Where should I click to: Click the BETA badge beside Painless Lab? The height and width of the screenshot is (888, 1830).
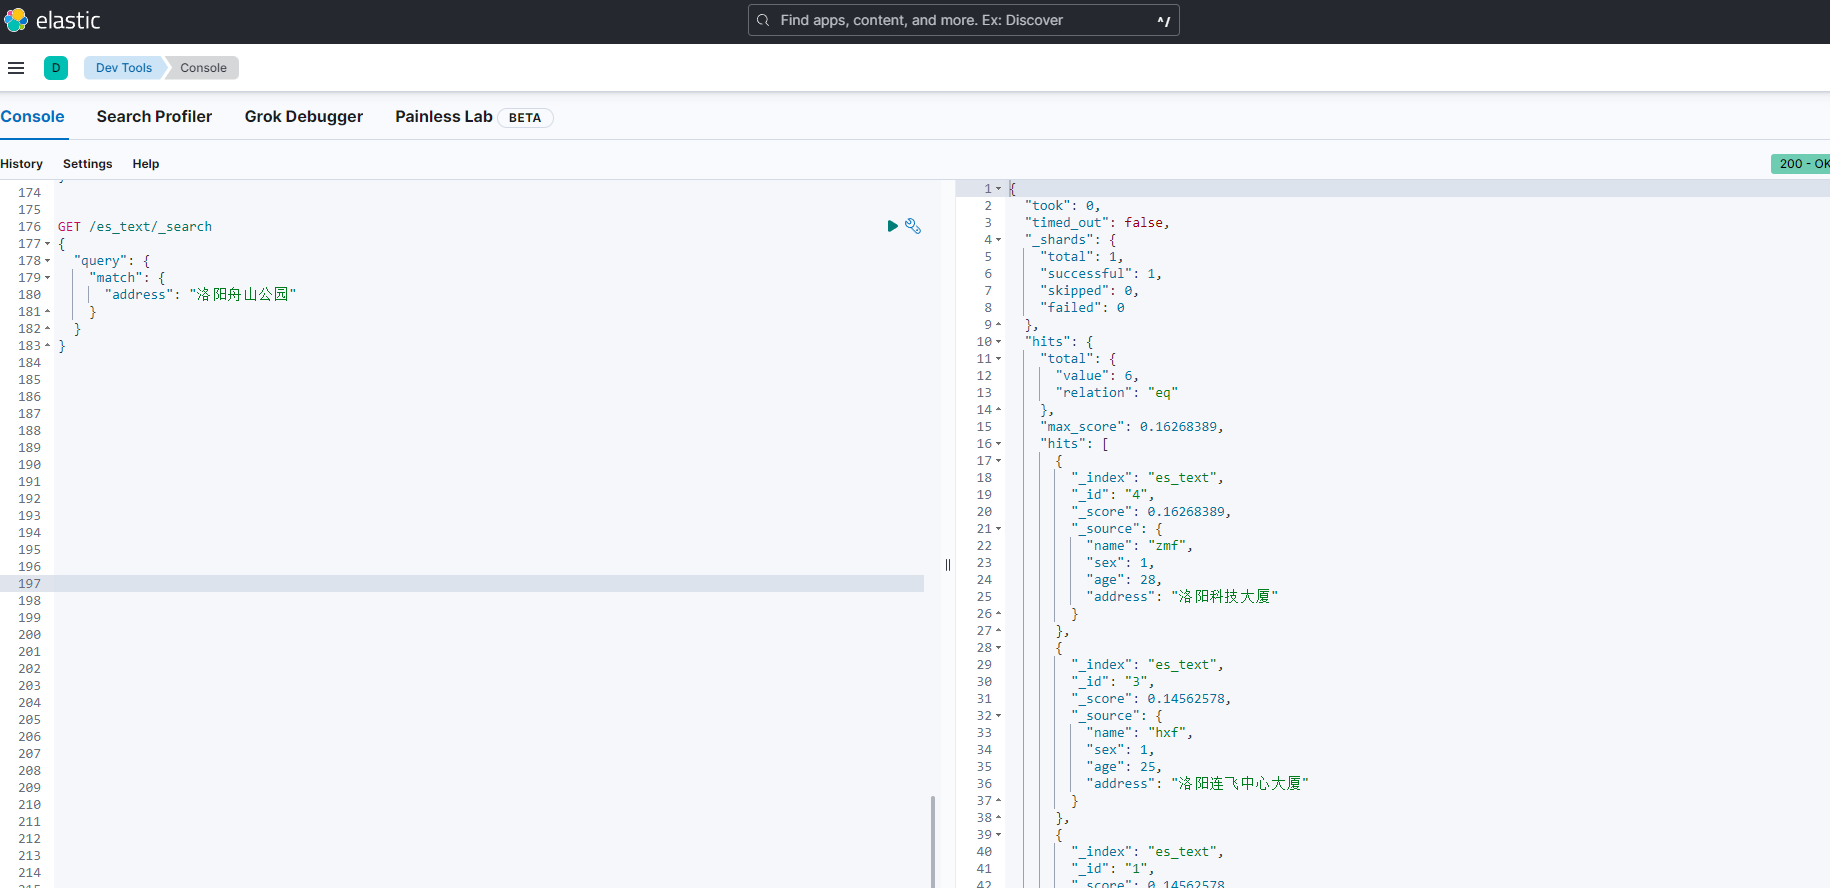pos(525,118)
